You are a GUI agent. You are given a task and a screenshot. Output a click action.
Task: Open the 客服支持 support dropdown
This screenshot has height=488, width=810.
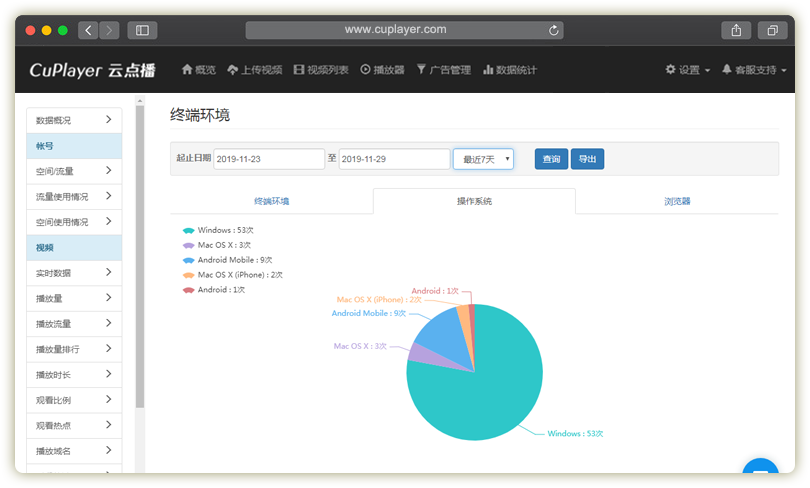pos(754,70)
